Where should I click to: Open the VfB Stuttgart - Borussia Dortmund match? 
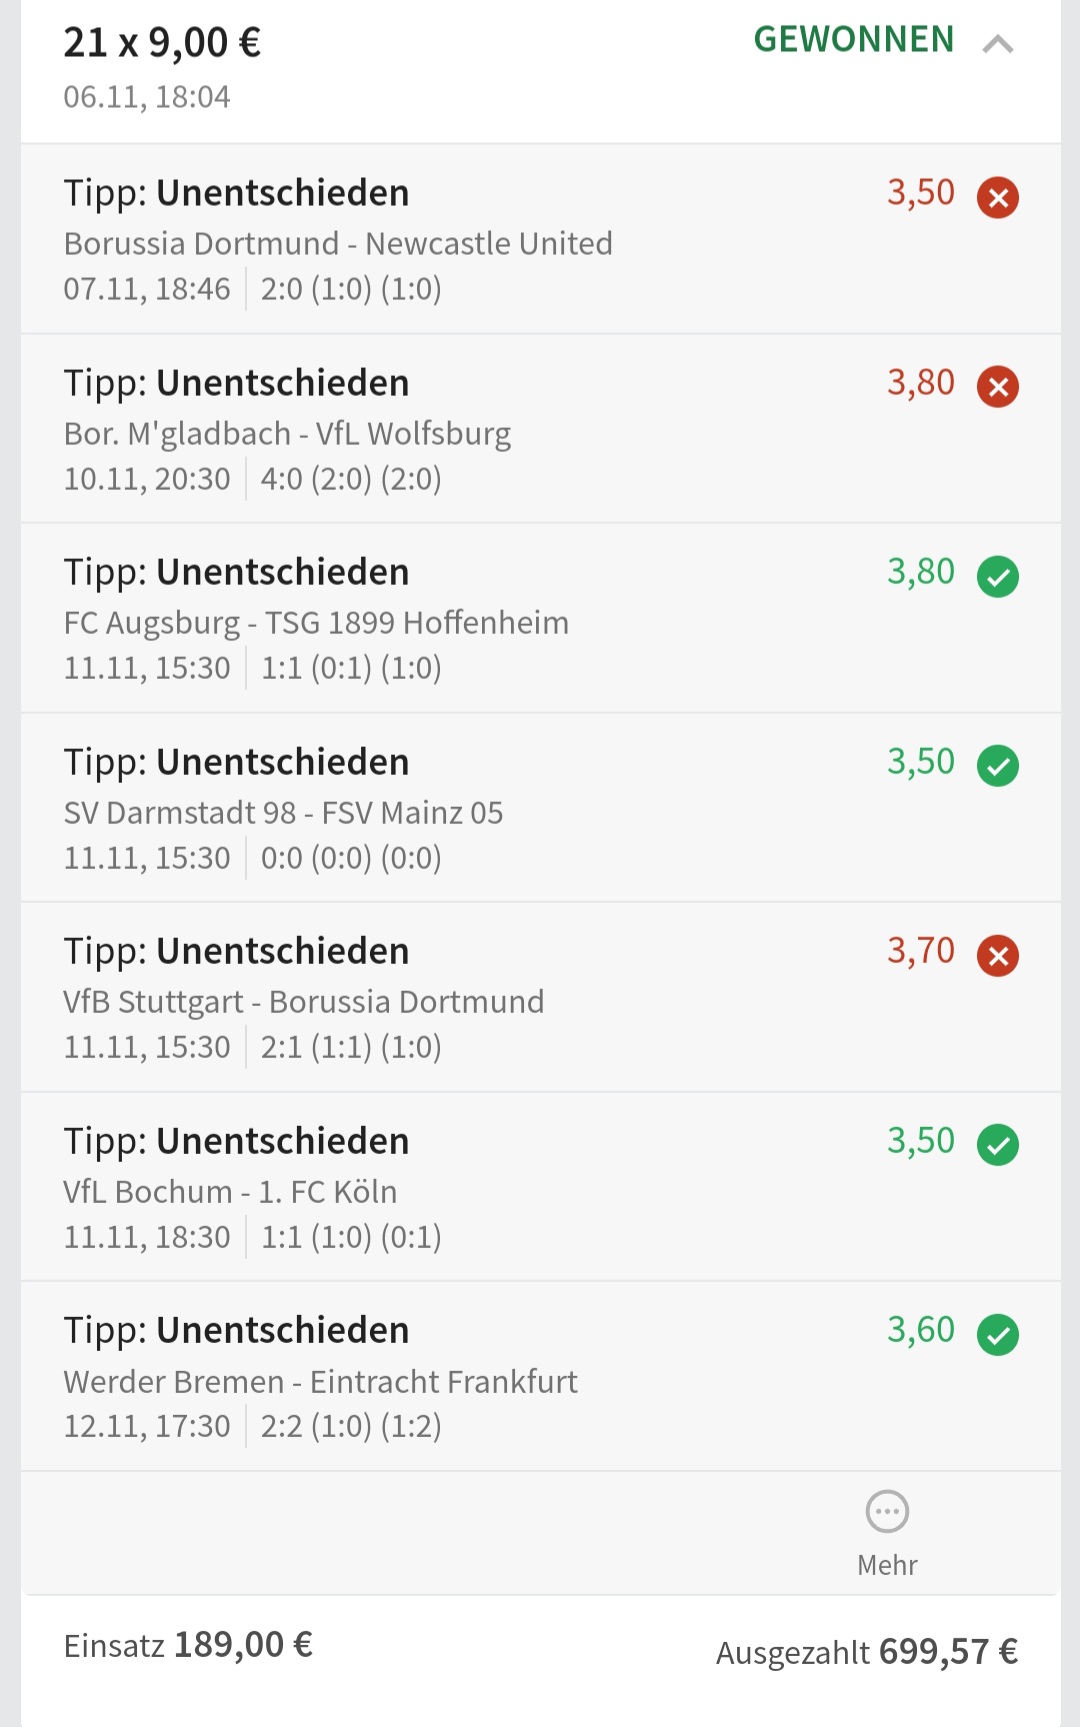pyautogui.click(x=304, y=1002)
